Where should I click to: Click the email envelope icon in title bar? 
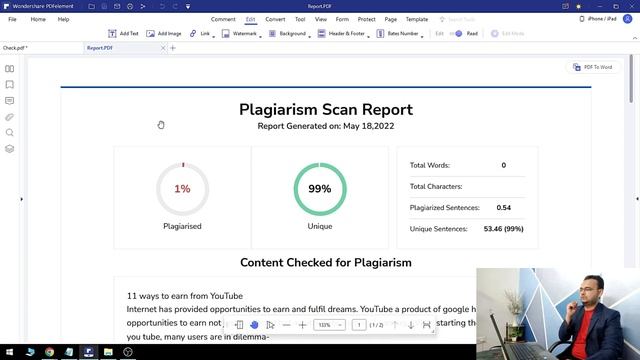(117, 6)
